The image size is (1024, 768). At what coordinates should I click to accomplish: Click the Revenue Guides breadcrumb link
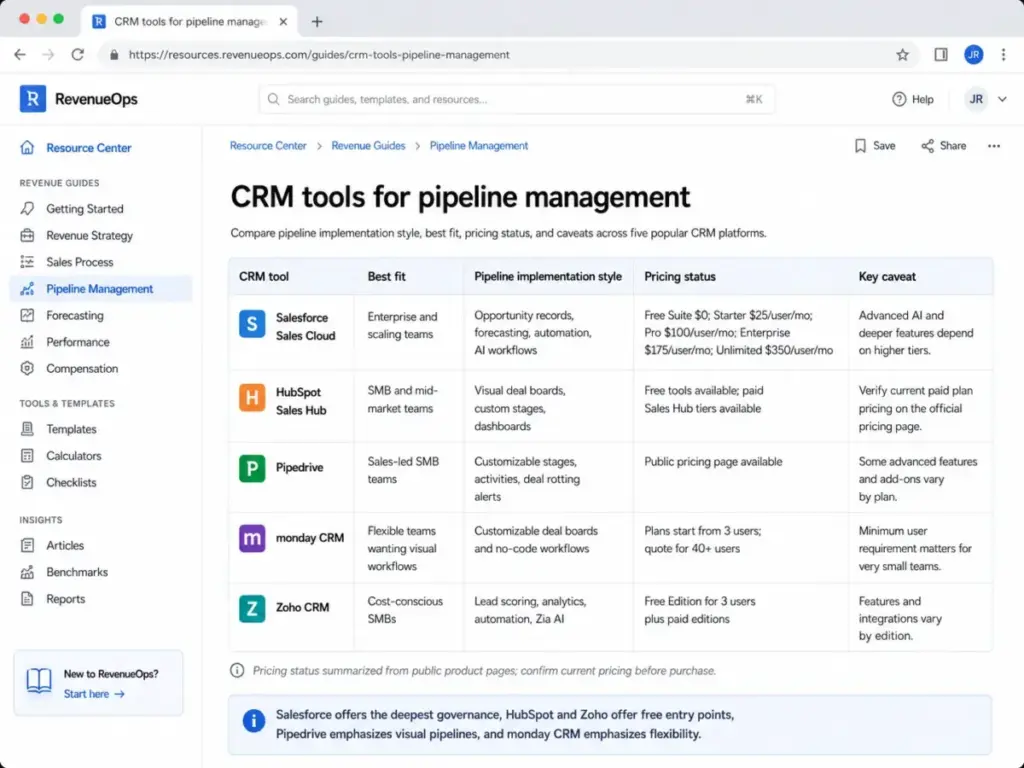click(x=368, y=146)
